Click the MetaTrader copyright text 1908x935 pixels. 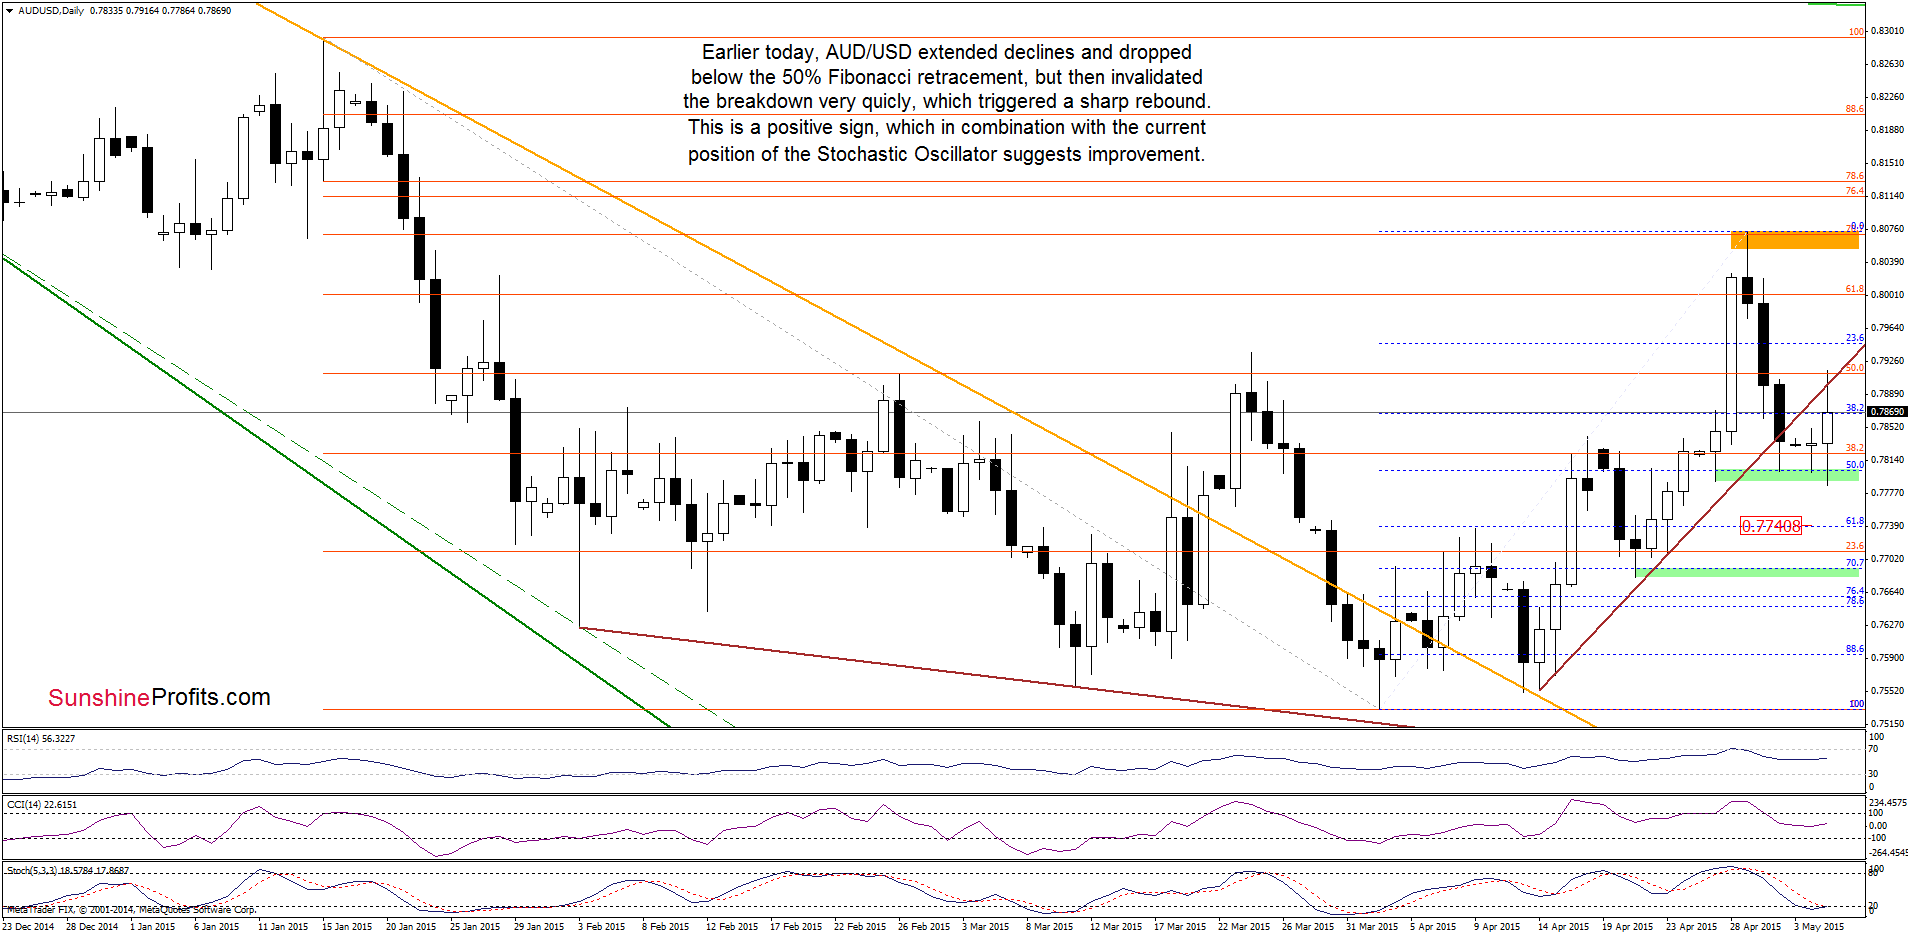(131, 910)
